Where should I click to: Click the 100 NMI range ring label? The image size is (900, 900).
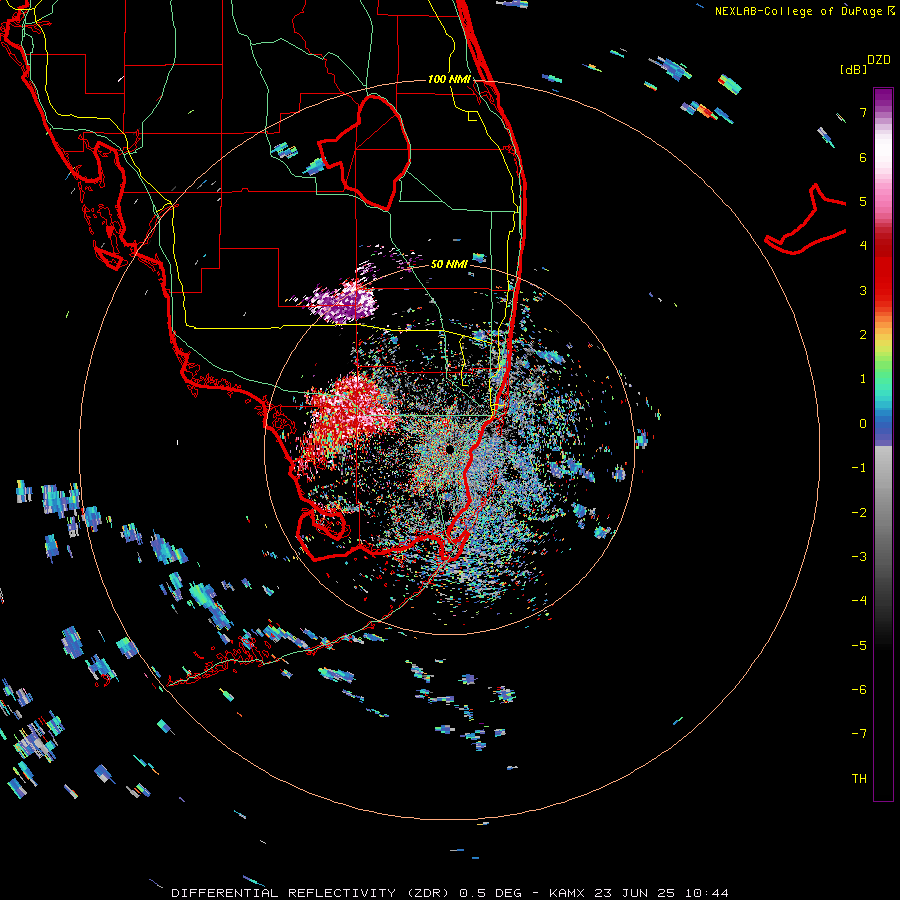(x=449, y=79)
